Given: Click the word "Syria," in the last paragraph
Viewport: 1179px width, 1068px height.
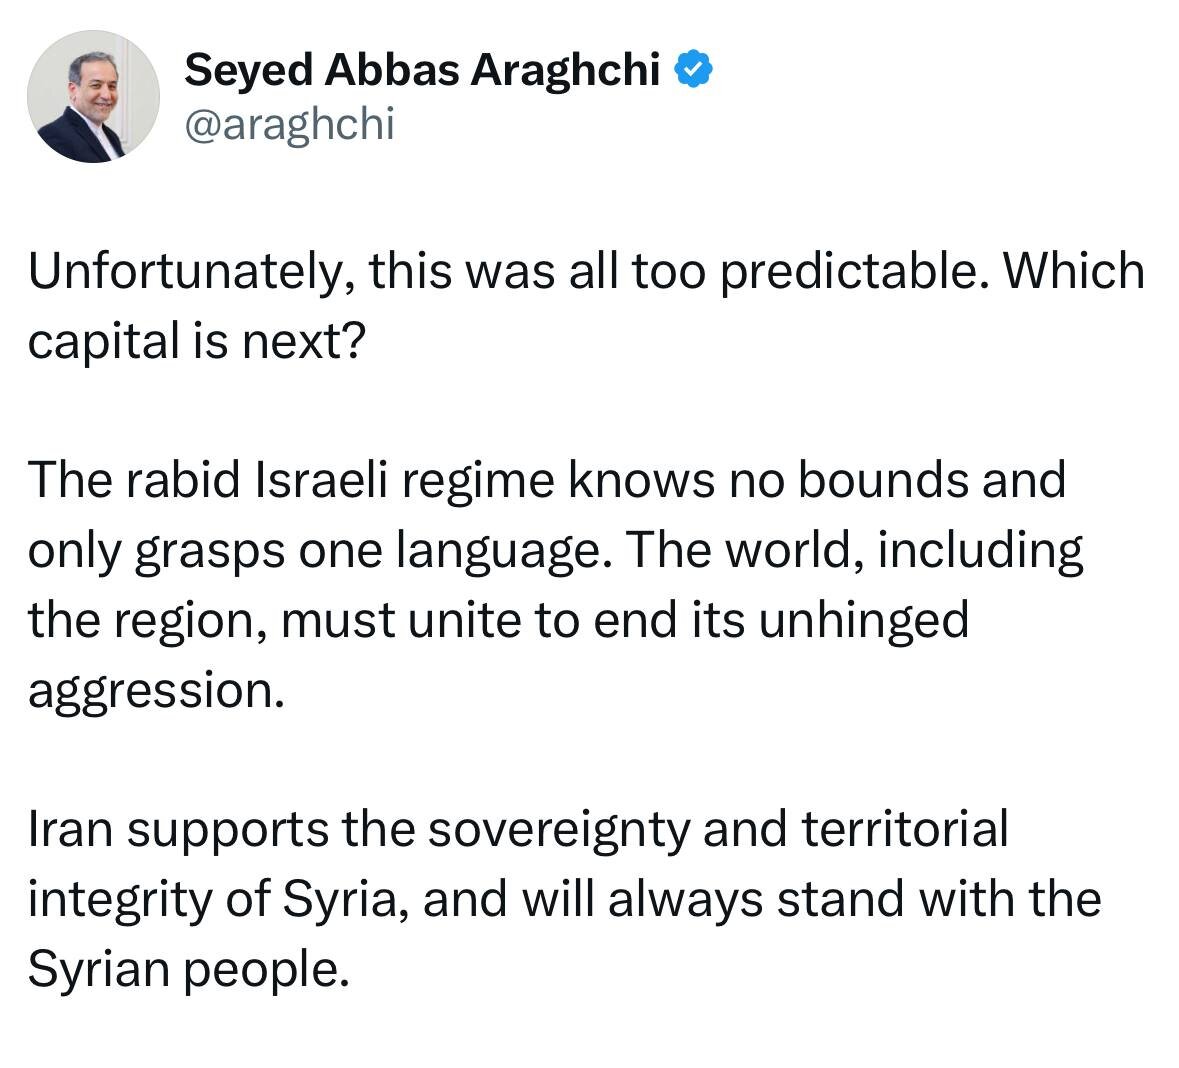Looking at the screenshot, I should point(345,900).
